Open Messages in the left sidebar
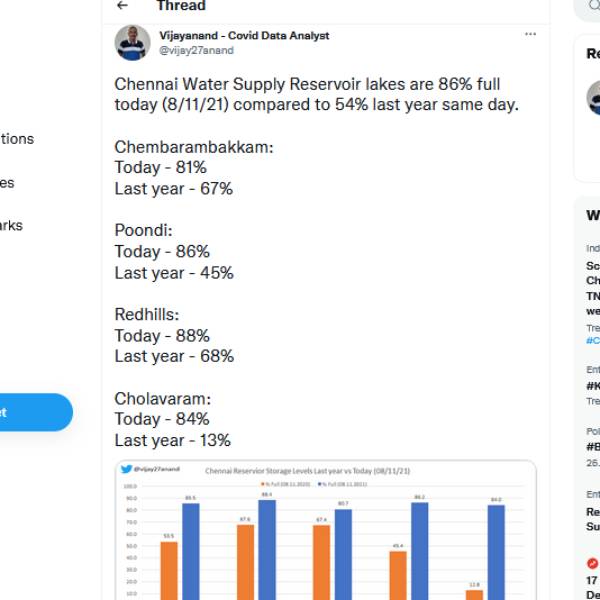 [8, 183]
